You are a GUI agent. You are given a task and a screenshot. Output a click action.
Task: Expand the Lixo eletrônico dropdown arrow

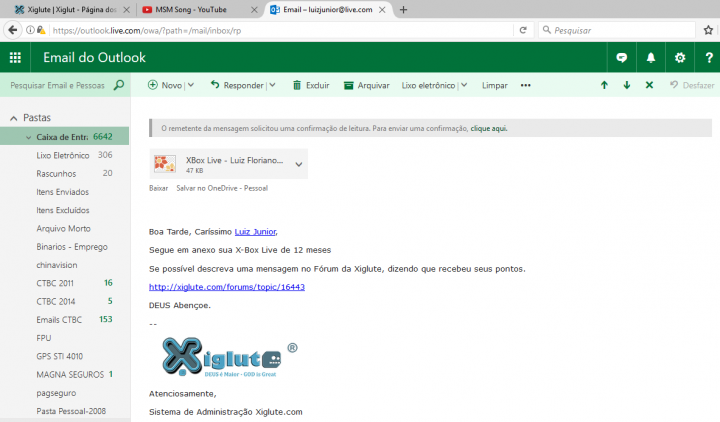[464, 85]
